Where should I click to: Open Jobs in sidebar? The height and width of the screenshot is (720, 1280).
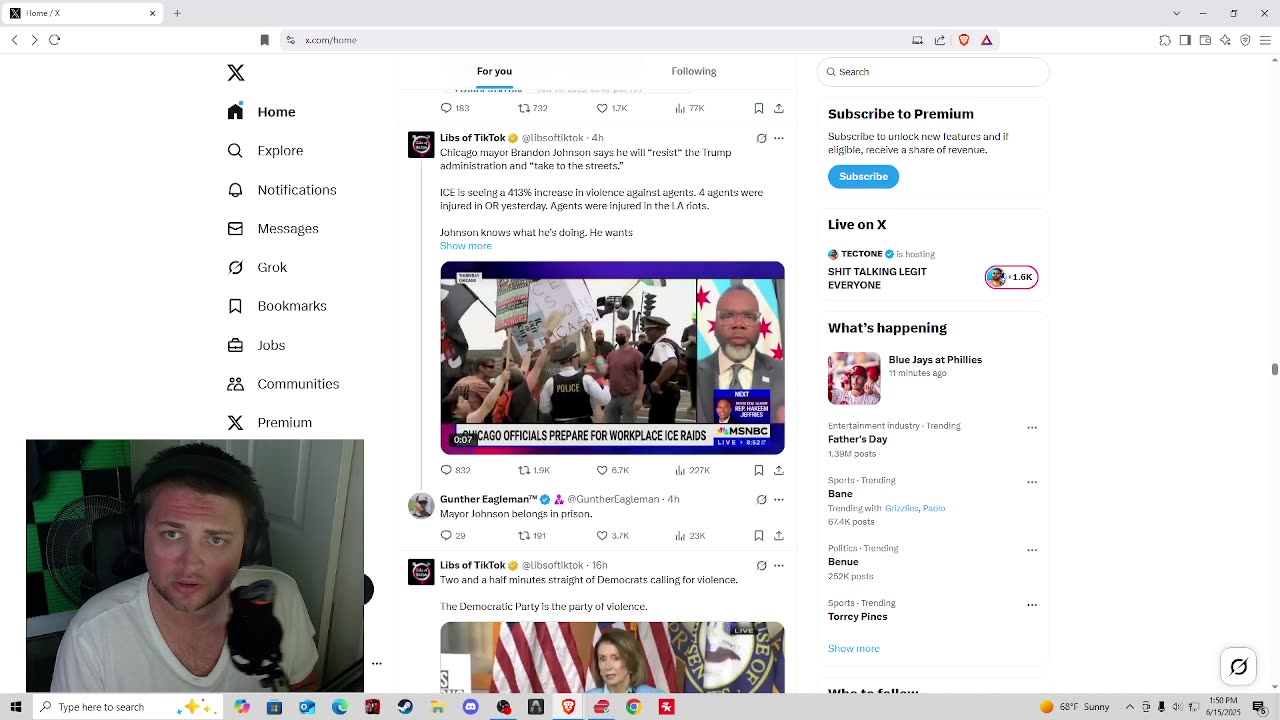point(256,345)
